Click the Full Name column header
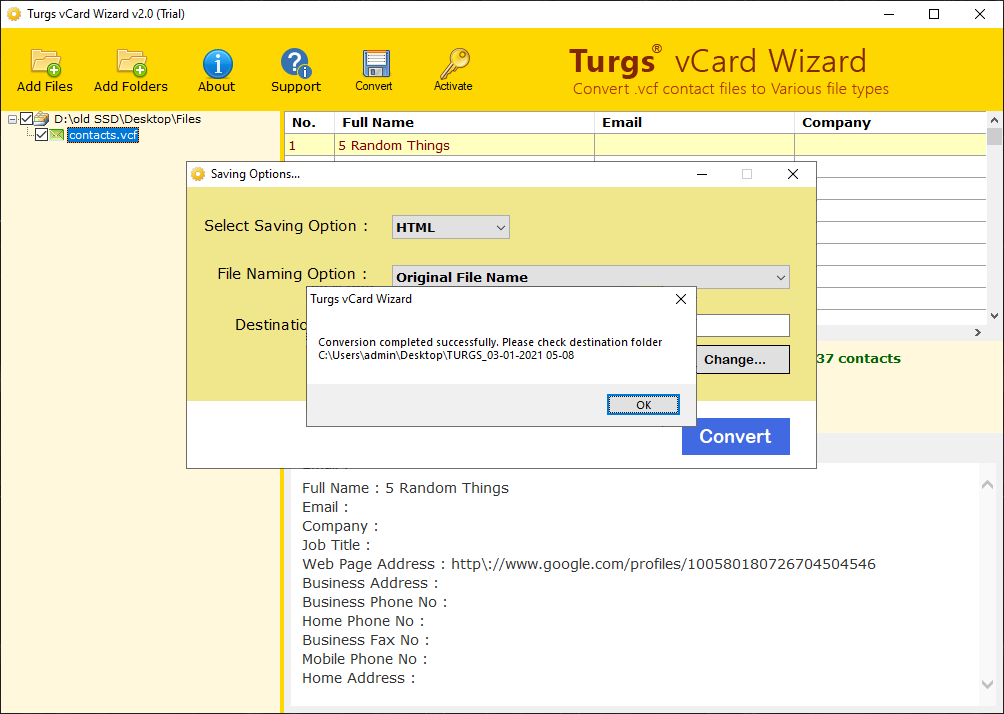This screenshot has width=1004, height=714. point(464,123)
